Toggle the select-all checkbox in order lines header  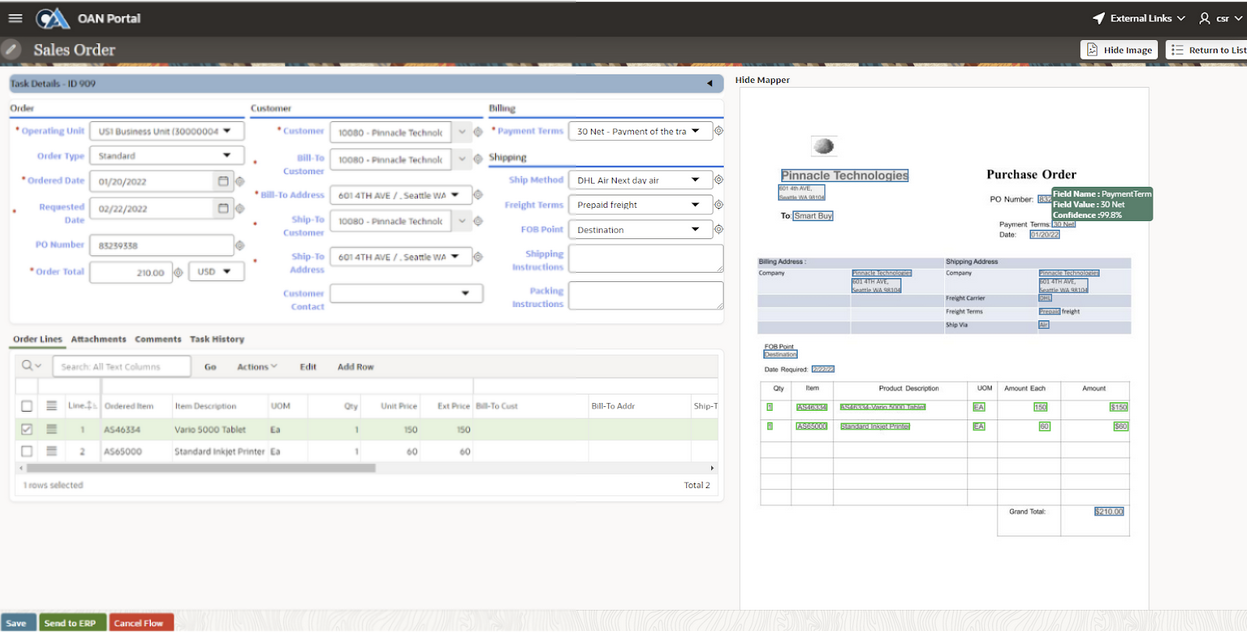26,406
